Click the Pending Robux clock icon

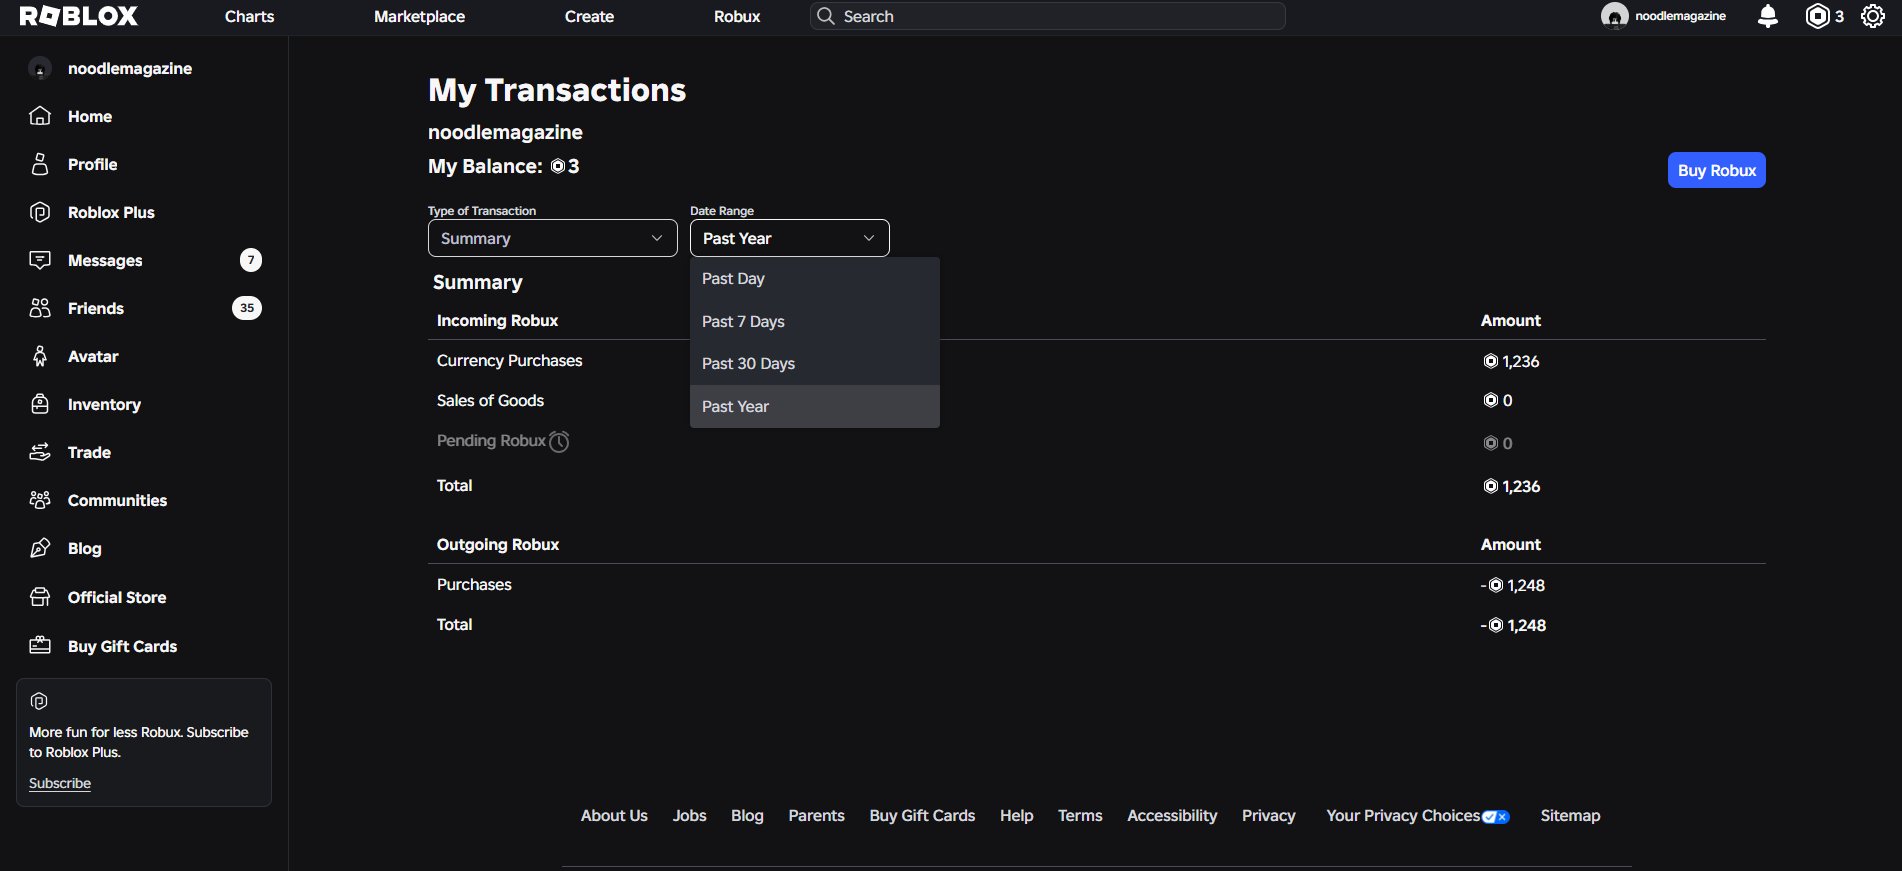click(x=560, y=441)
